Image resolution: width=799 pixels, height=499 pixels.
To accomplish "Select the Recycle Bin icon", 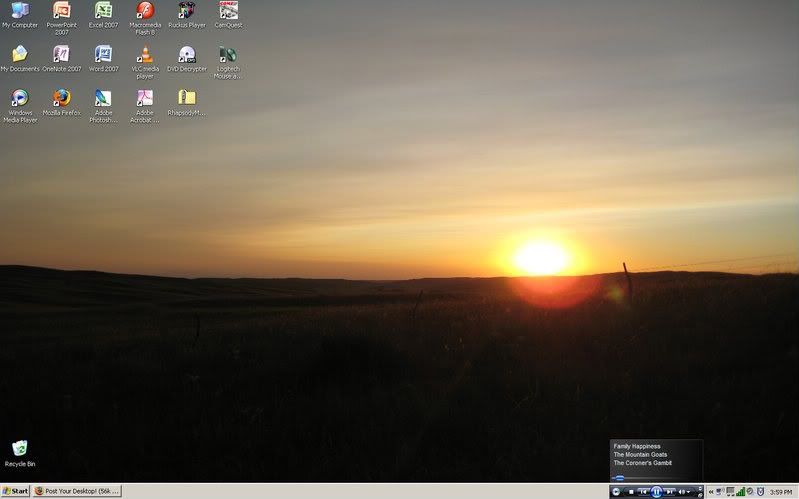I will click(19, 454).
